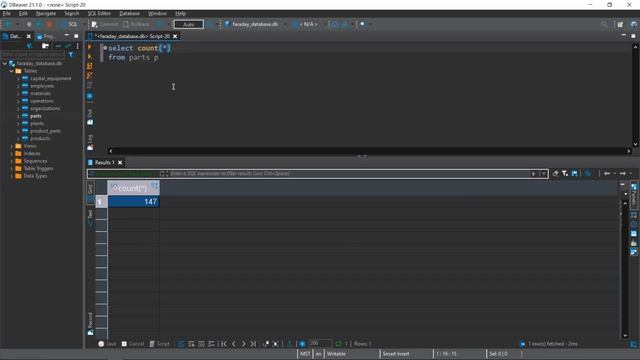Select the organizations table

coord(45,109)
